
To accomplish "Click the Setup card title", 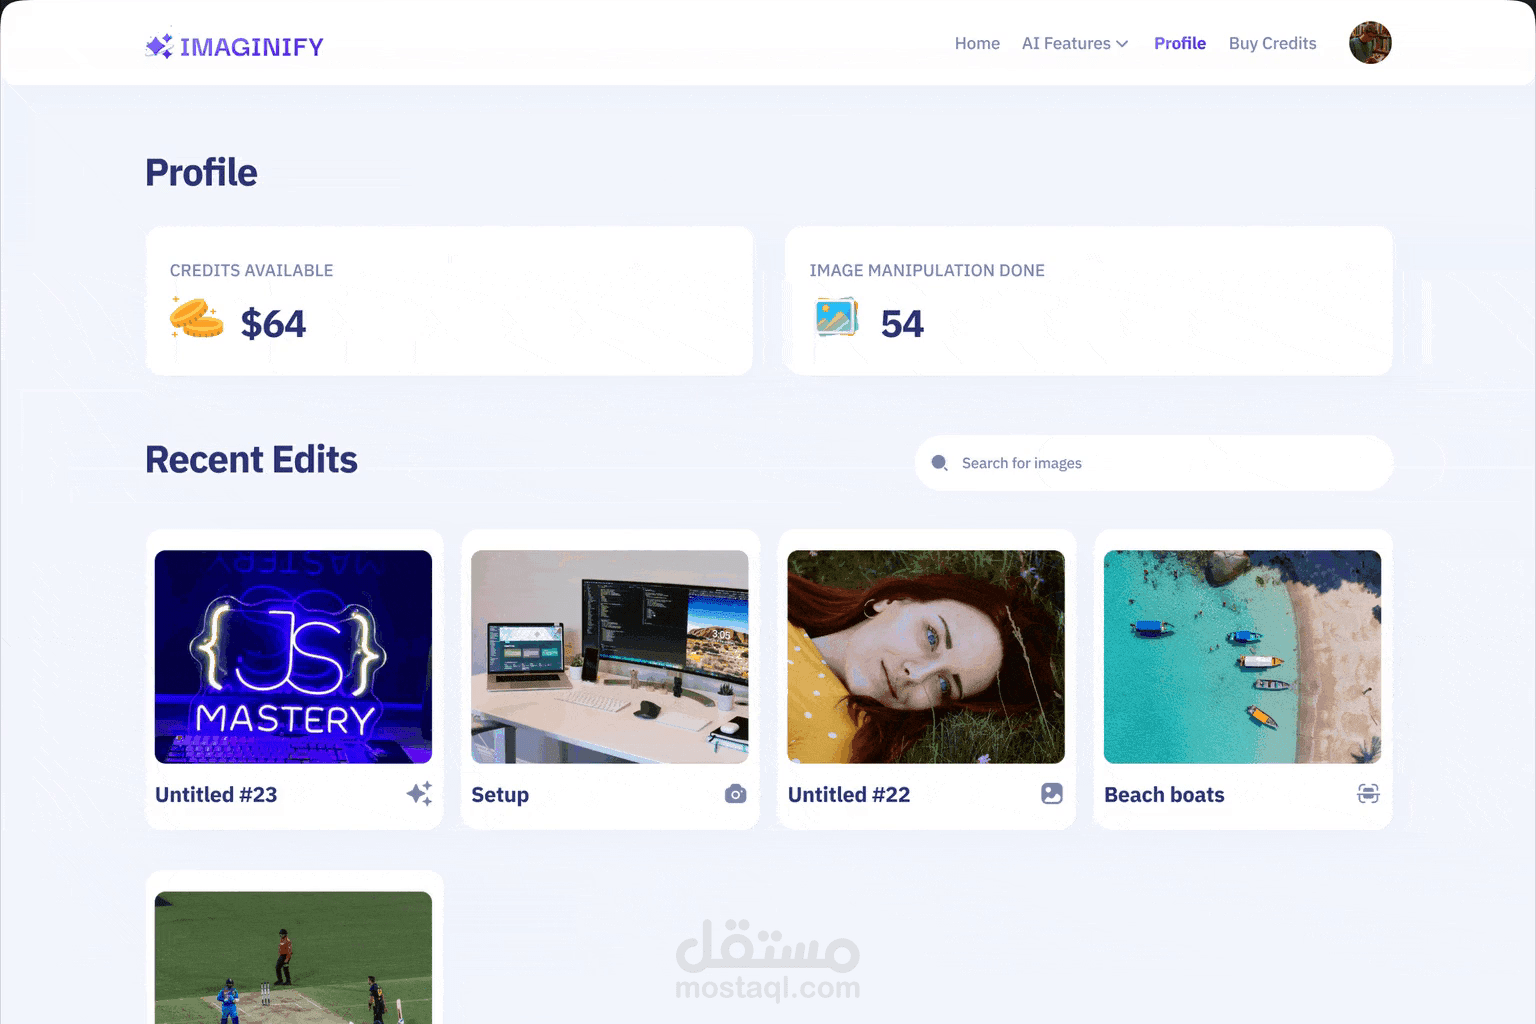I will point(500,795).
